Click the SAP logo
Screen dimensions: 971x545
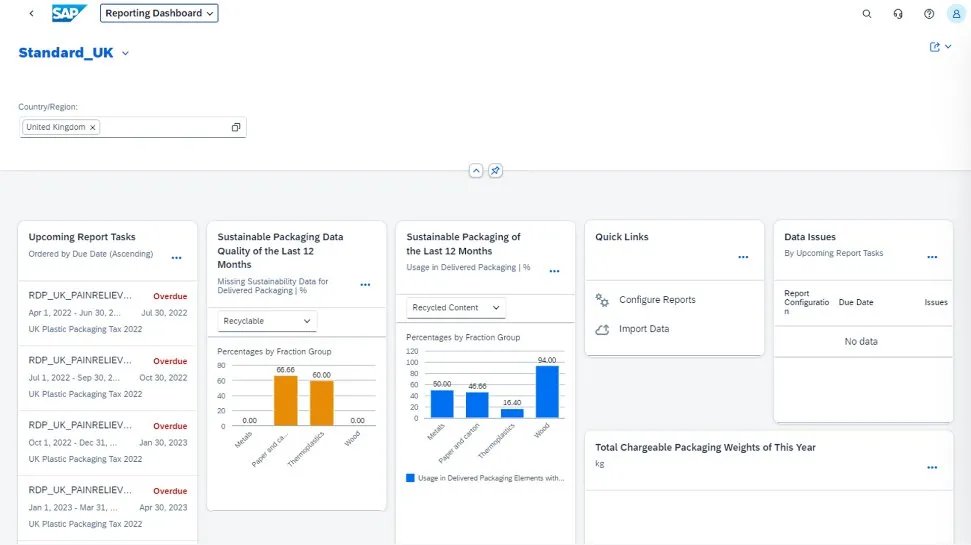point(69,14)
